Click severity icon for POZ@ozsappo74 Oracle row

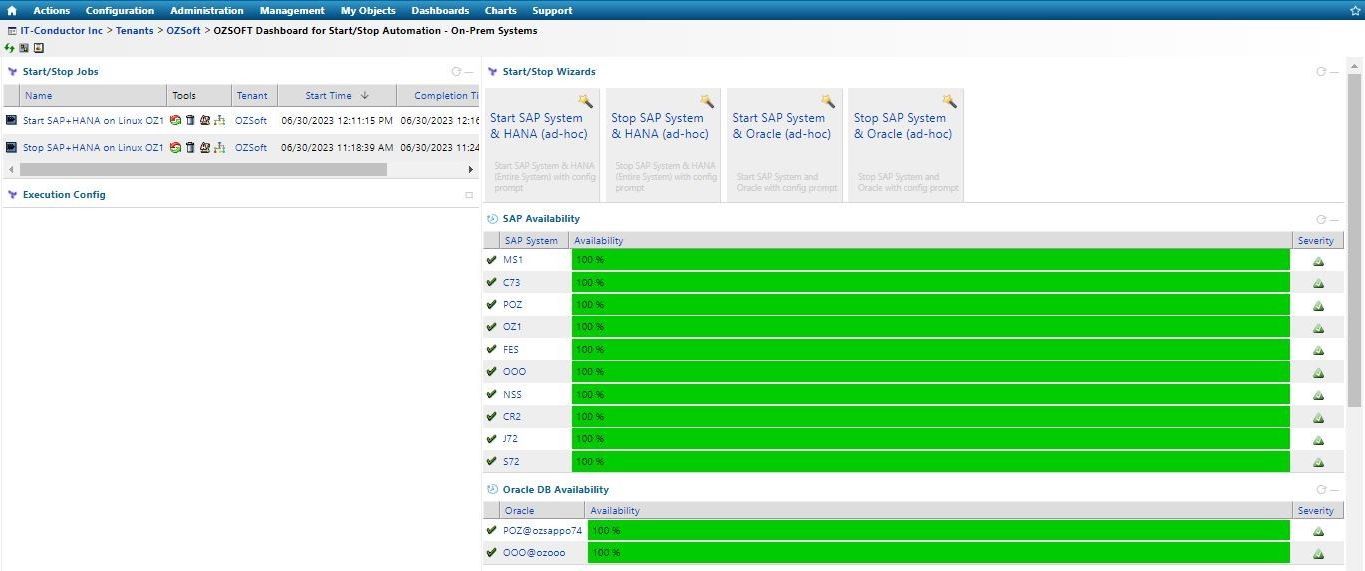tap(1317, 531)
